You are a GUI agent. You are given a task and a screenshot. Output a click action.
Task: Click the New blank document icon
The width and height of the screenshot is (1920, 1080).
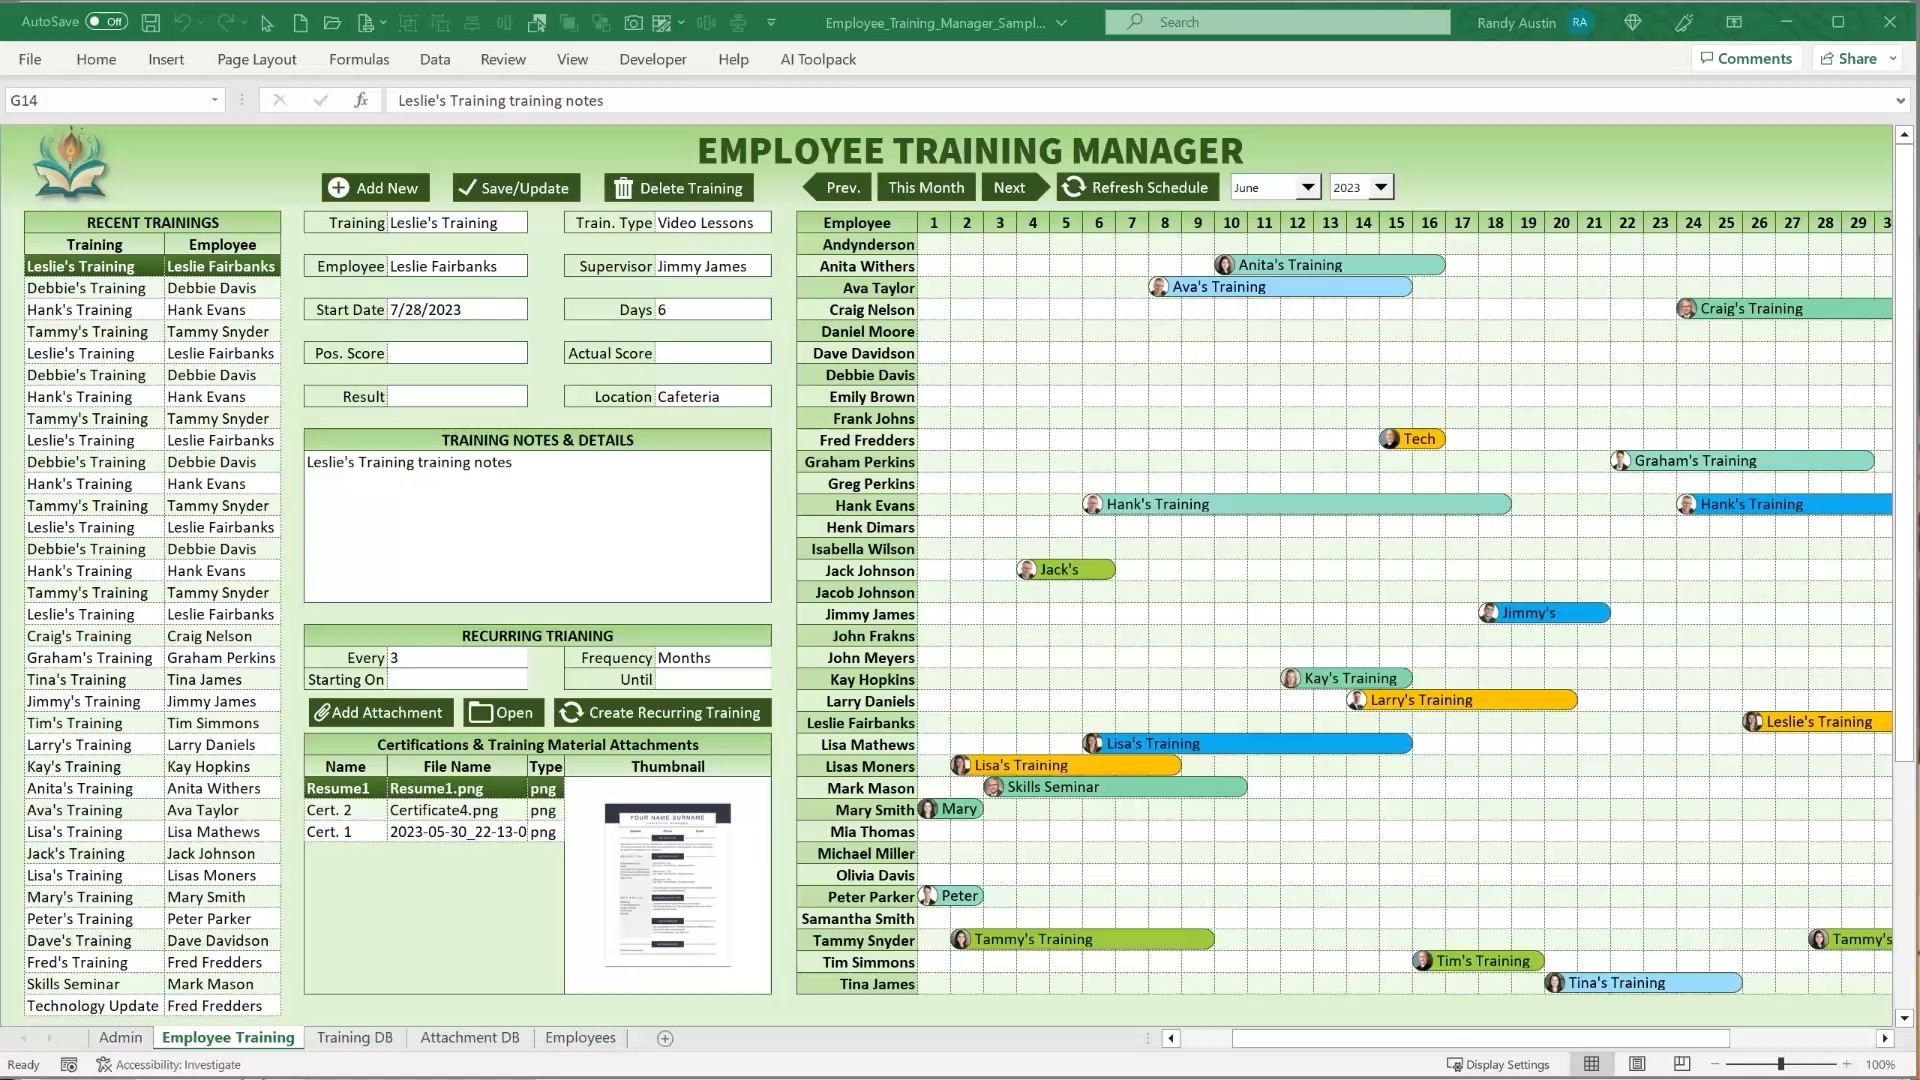[x=300, y=22]
